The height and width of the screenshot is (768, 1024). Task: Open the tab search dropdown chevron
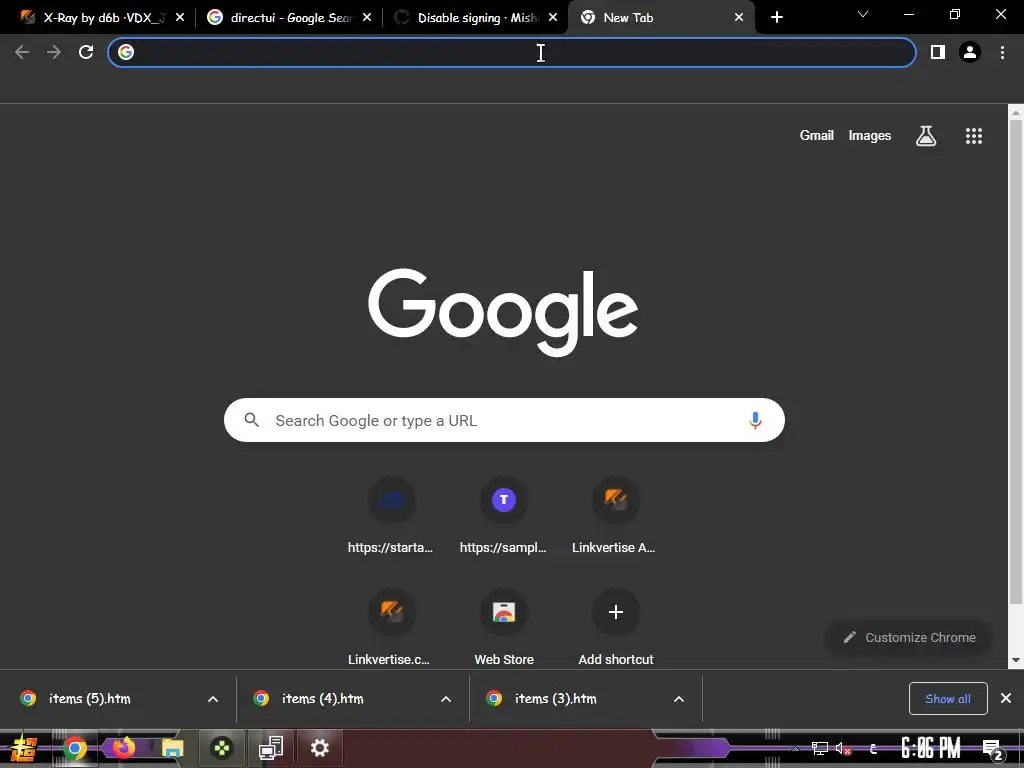tap(863, 14)
